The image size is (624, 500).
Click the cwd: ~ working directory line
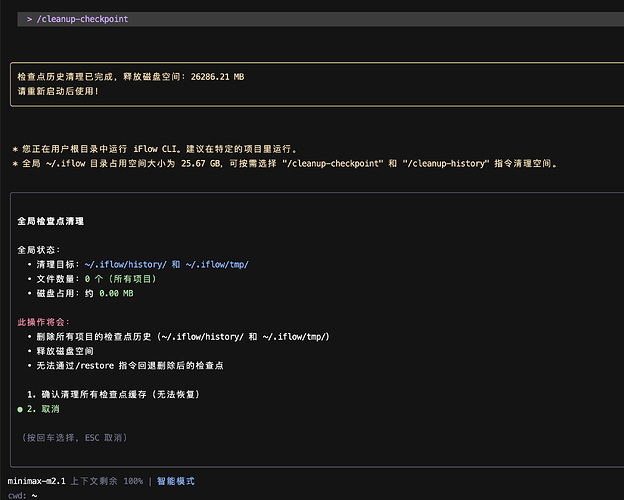(23, 495)
